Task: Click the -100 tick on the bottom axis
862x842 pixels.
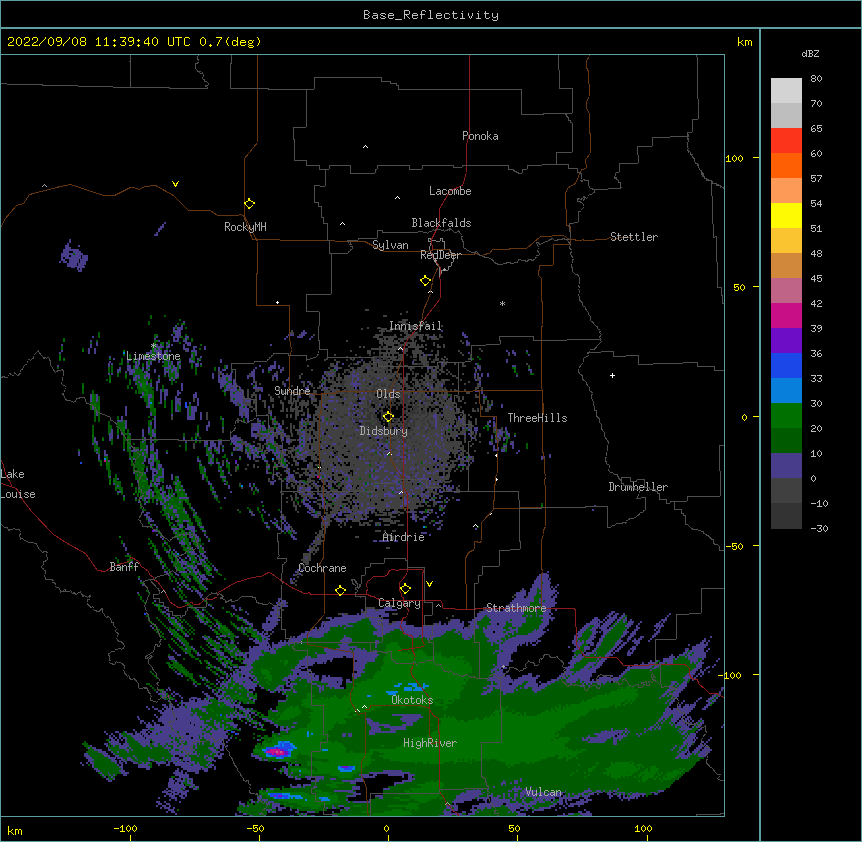Action: click(125, 828)
